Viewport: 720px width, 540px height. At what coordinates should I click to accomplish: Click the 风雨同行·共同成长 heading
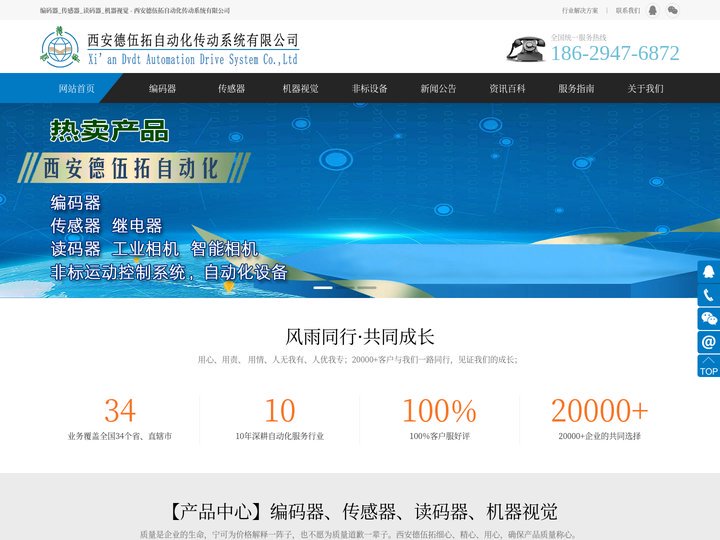click(360, 337)
